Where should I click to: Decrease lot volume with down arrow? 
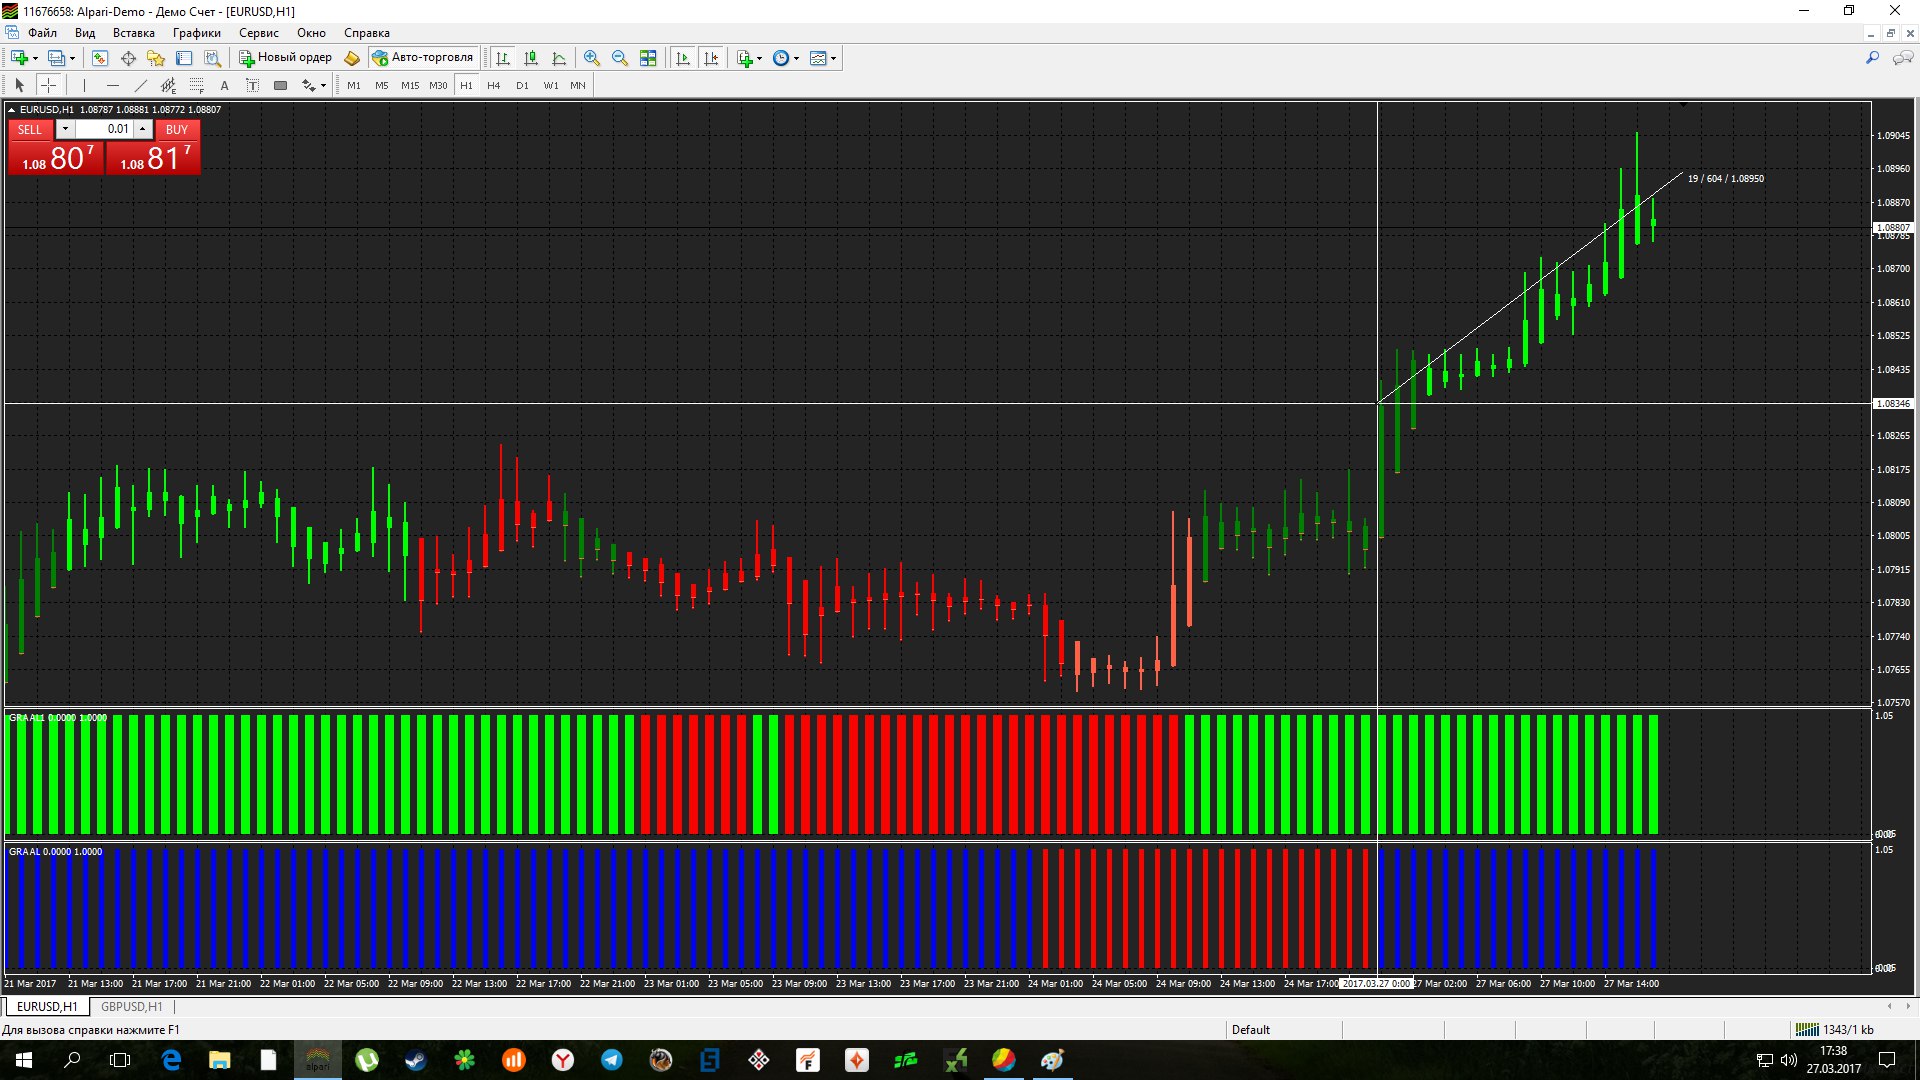coord(65,129)
